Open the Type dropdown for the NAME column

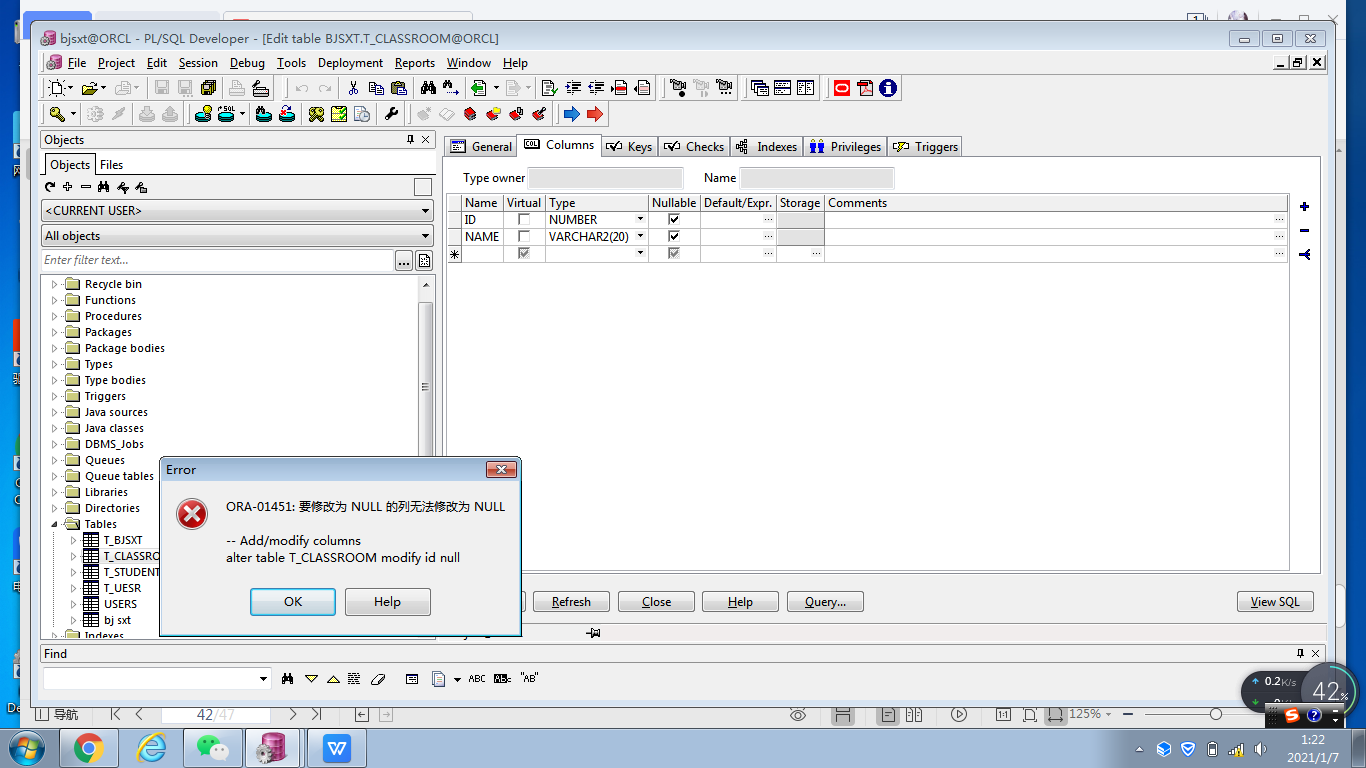640,237
